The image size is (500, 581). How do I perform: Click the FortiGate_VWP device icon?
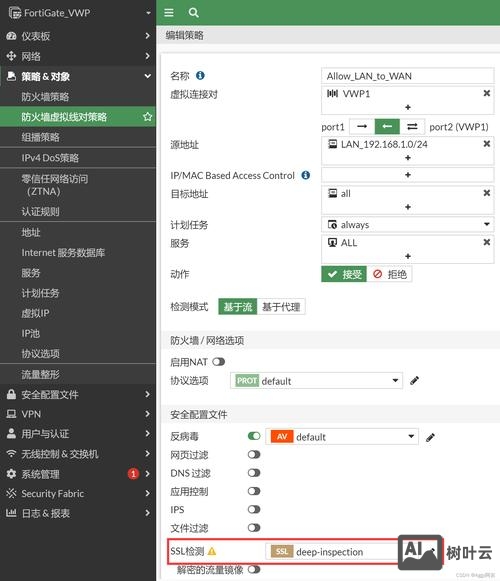point(14,13)
